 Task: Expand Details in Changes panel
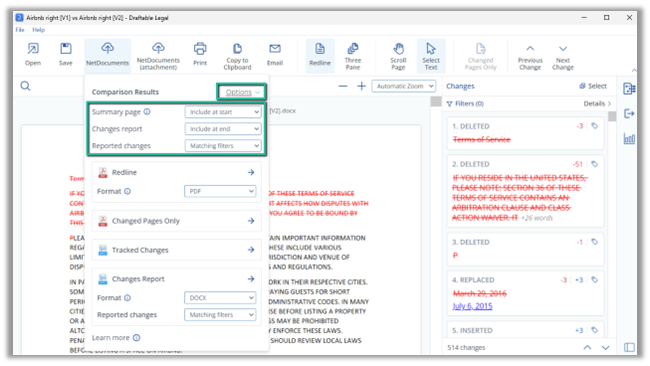(597, 104)
